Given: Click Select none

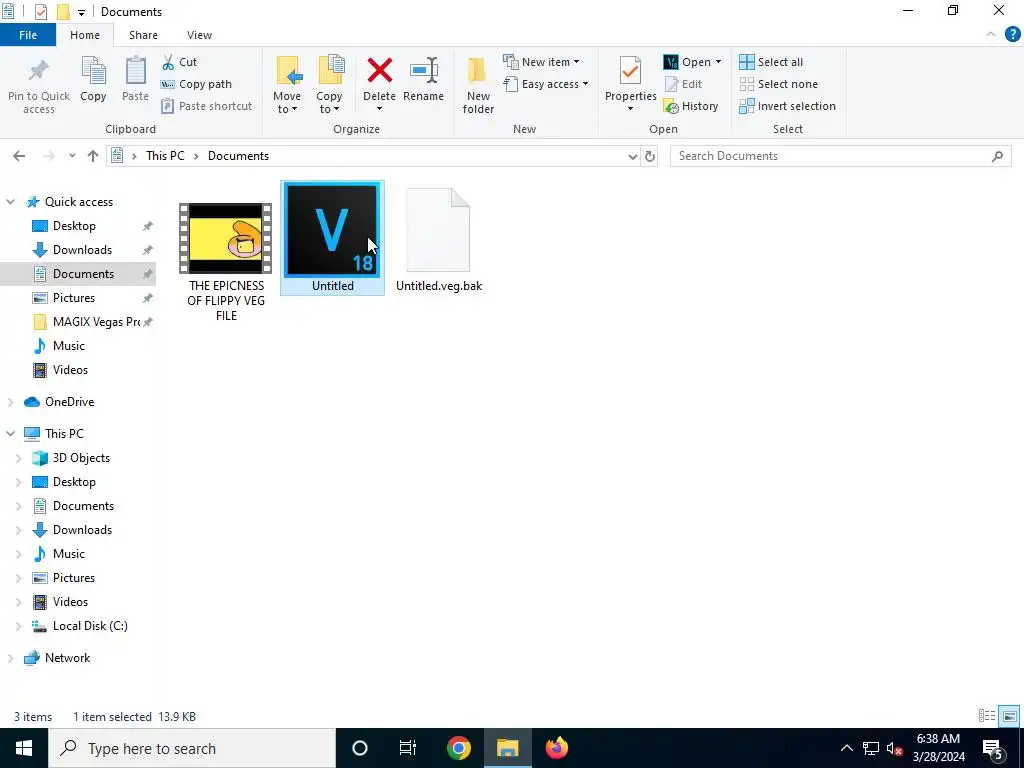Looking at the screenshot, I should coord(778,84).
